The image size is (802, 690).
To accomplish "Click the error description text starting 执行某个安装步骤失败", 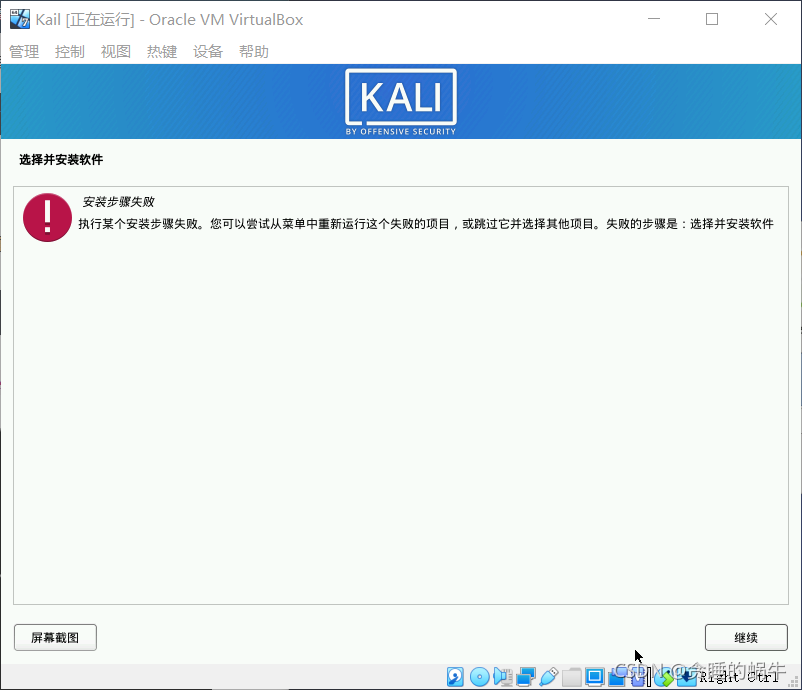I will click(x=426, y=224).
